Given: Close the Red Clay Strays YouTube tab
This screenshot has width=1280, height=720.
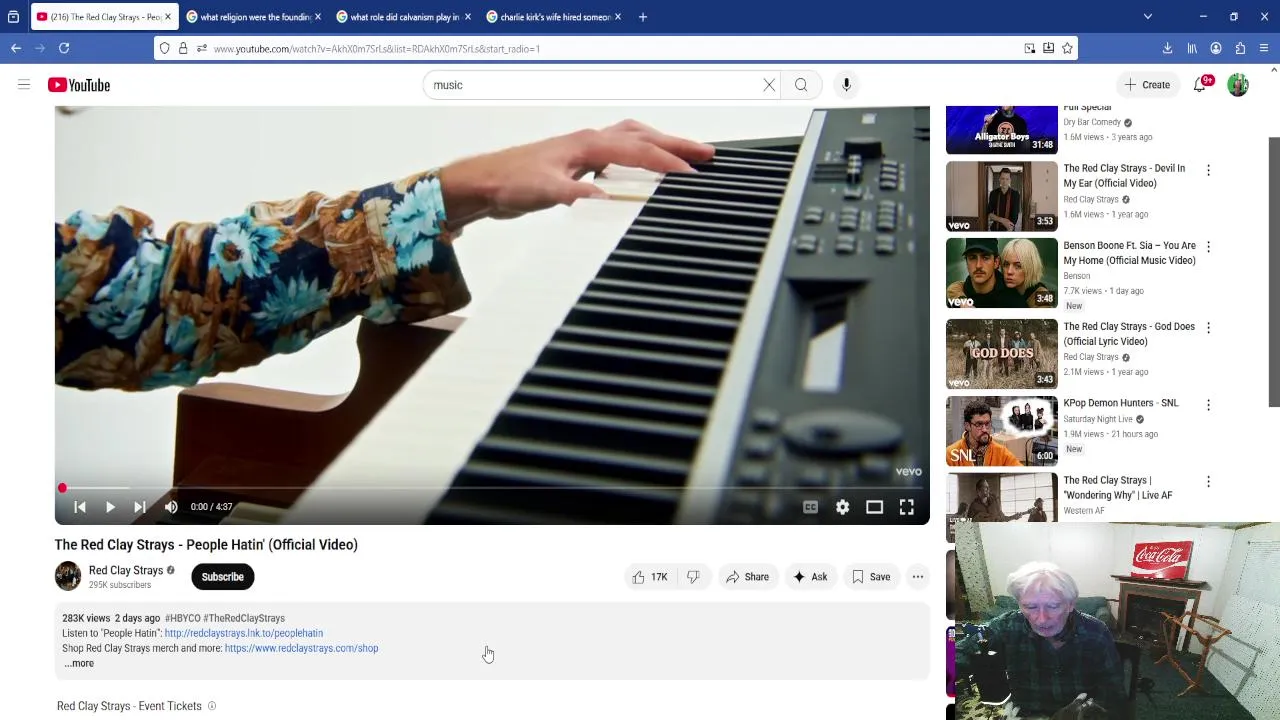Looking at the screenshot, I should pos(167,17).
